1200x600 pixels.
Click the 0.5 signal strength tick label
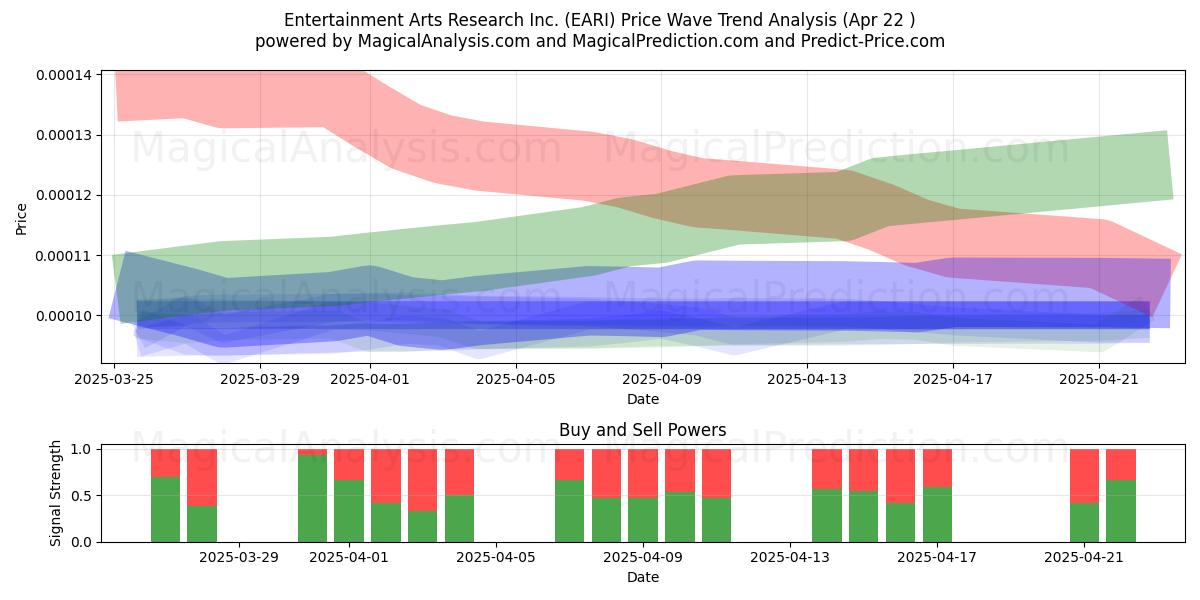tap(82, 496)
